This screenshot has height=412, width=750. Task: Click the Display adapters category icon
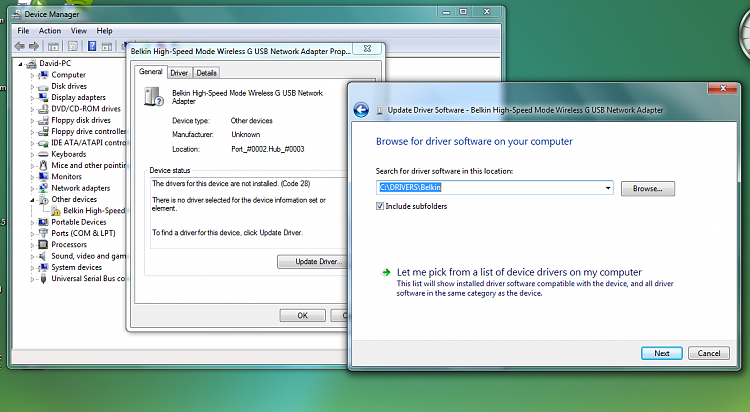pyautogui.click(x=44, y=97)
